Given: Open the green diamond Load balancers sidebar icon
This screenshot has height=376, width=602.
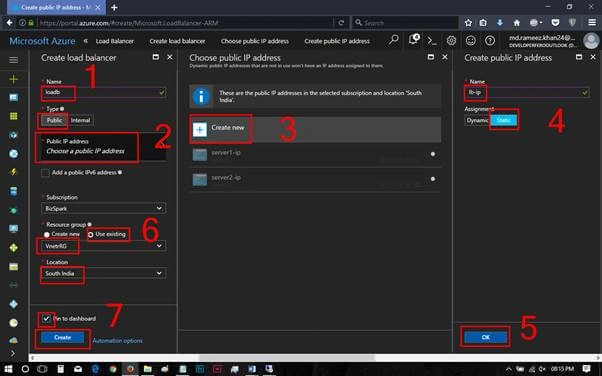Looking at the screenshot, I should coord(13,248).
